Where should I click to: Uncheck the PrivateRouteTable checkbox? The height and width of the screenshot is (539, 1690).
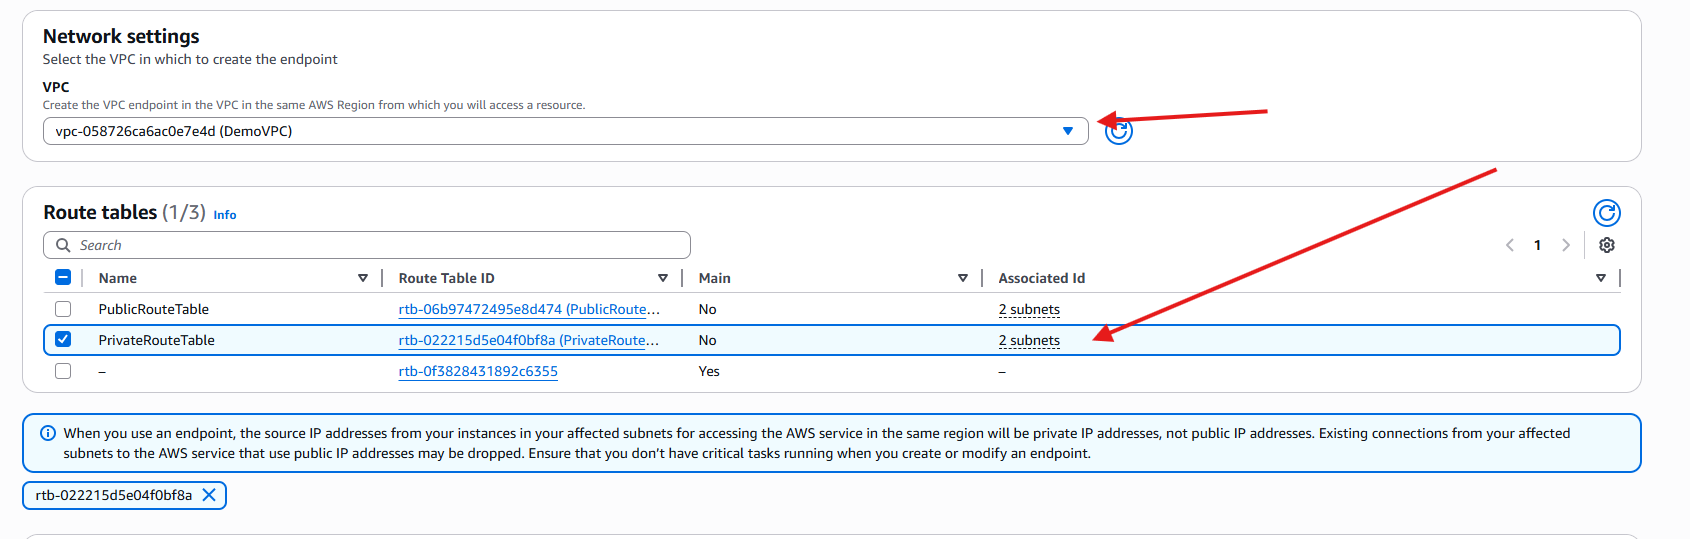click(x=63, y=340)
